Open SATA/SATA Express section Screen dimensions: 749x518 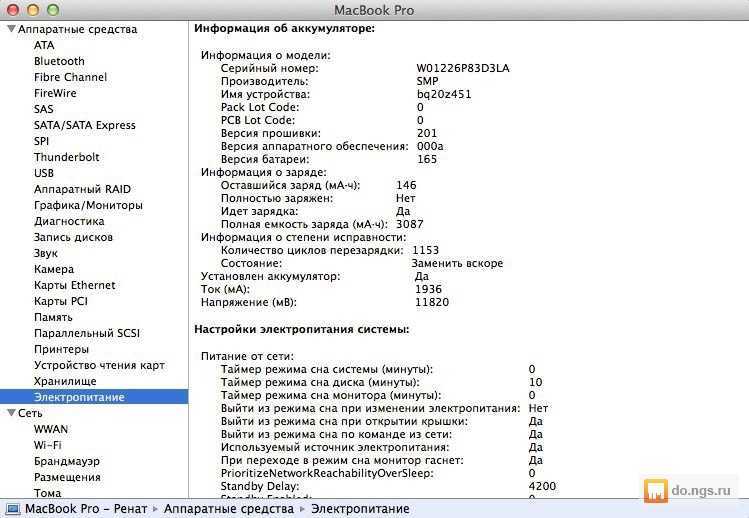(85, 125)
